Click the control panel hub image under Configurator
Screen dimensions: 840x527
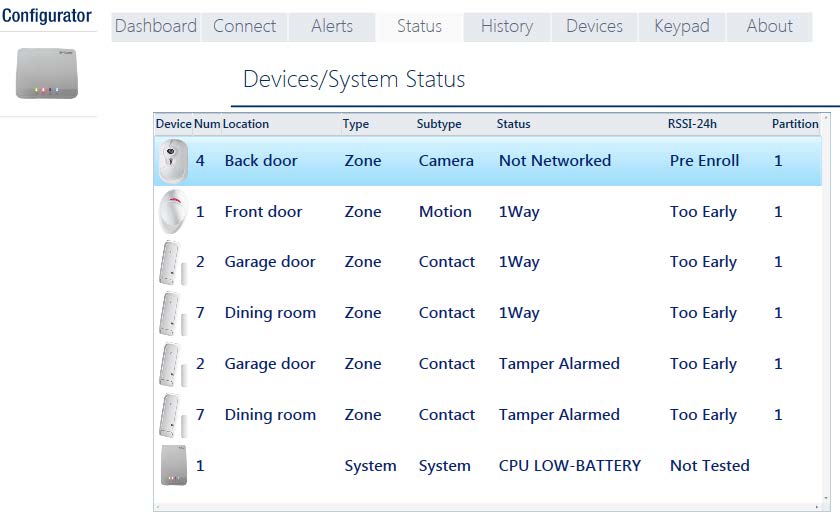click(x=47, y=73)
